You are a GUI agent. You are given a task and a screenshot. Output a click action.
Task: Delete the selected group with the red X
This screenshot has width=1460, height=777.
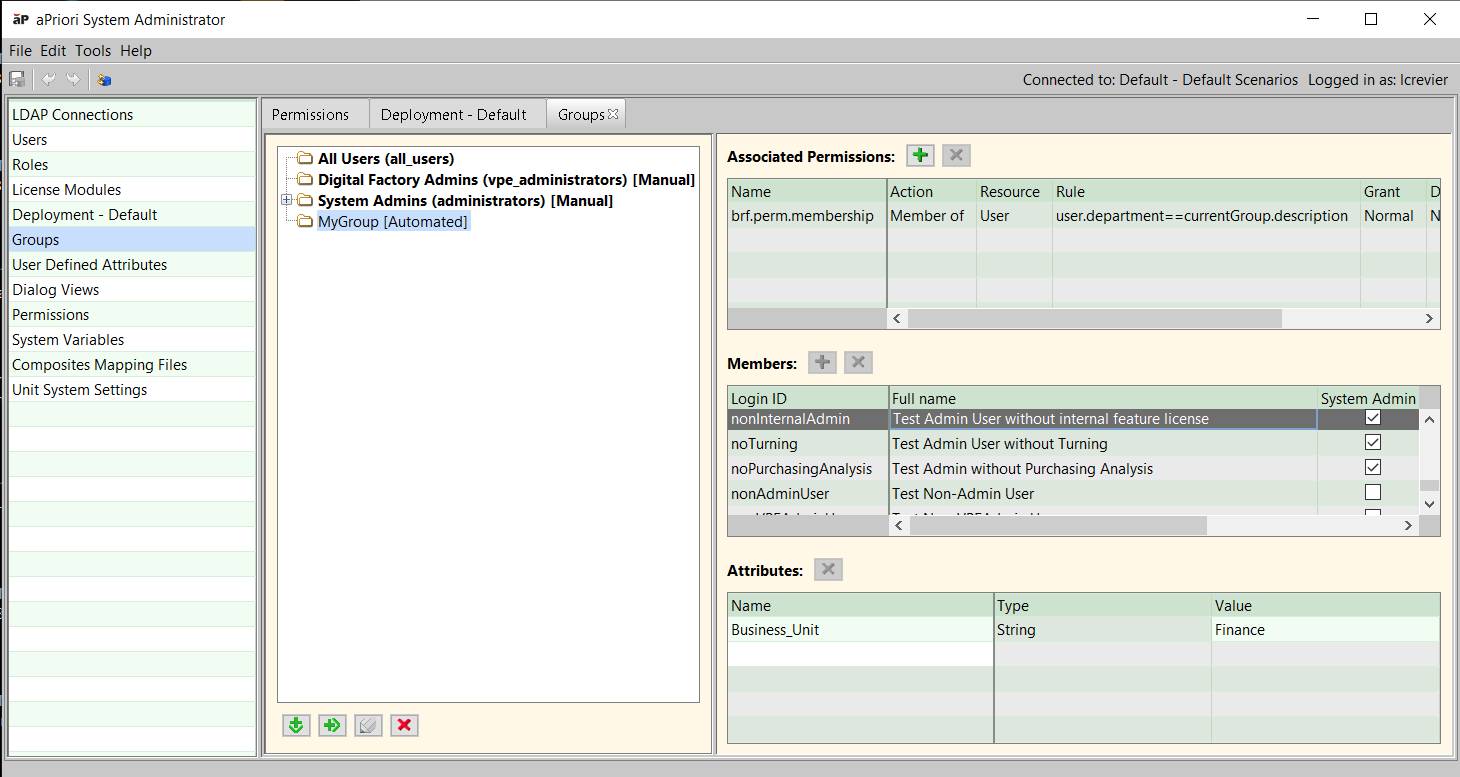click(x=404, y=725)
